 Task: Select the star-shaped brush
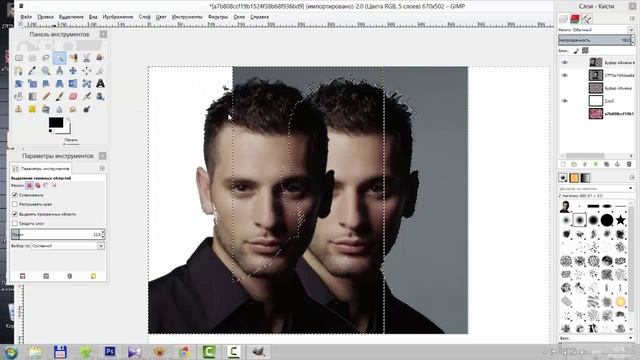click(x=620, y=220)
